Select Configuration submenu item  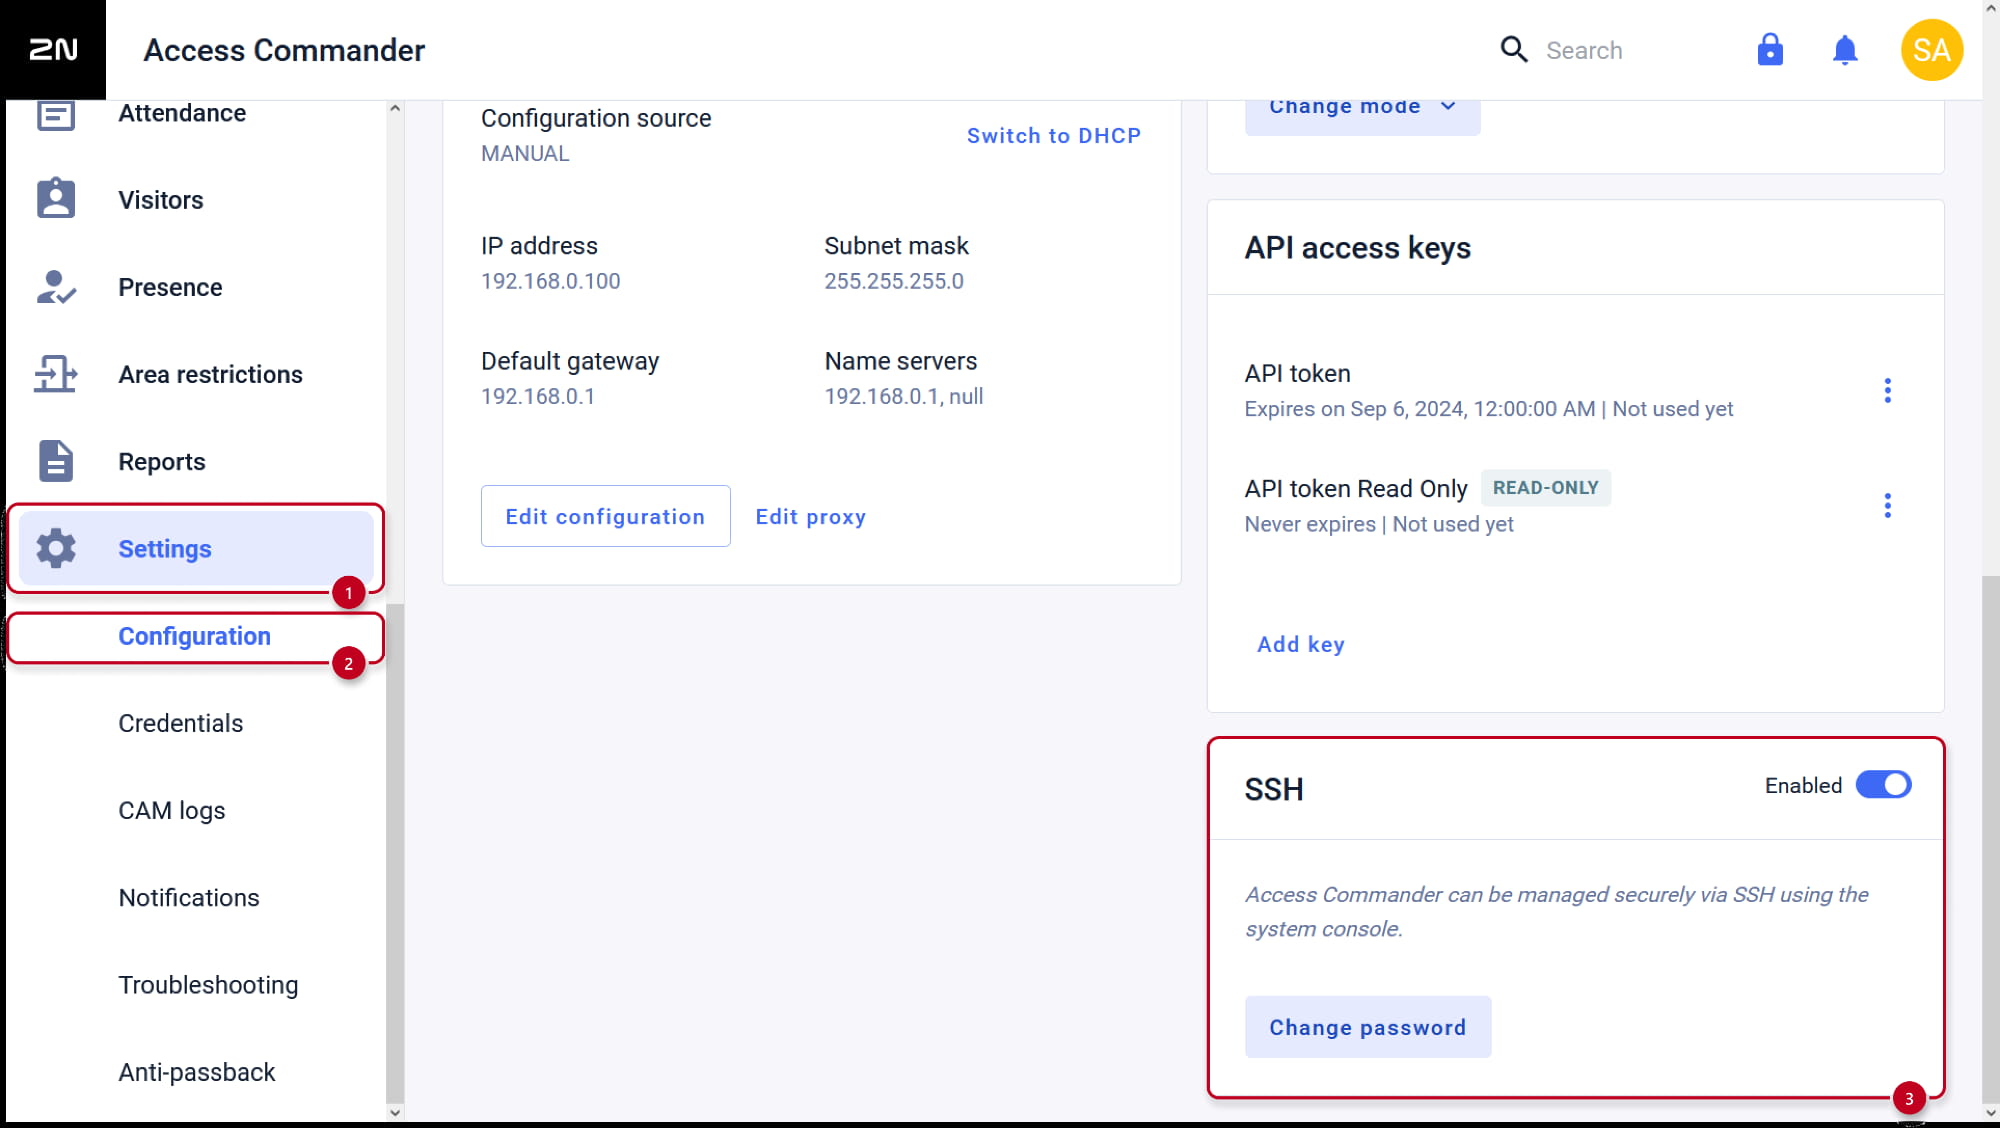coord(195,636)
